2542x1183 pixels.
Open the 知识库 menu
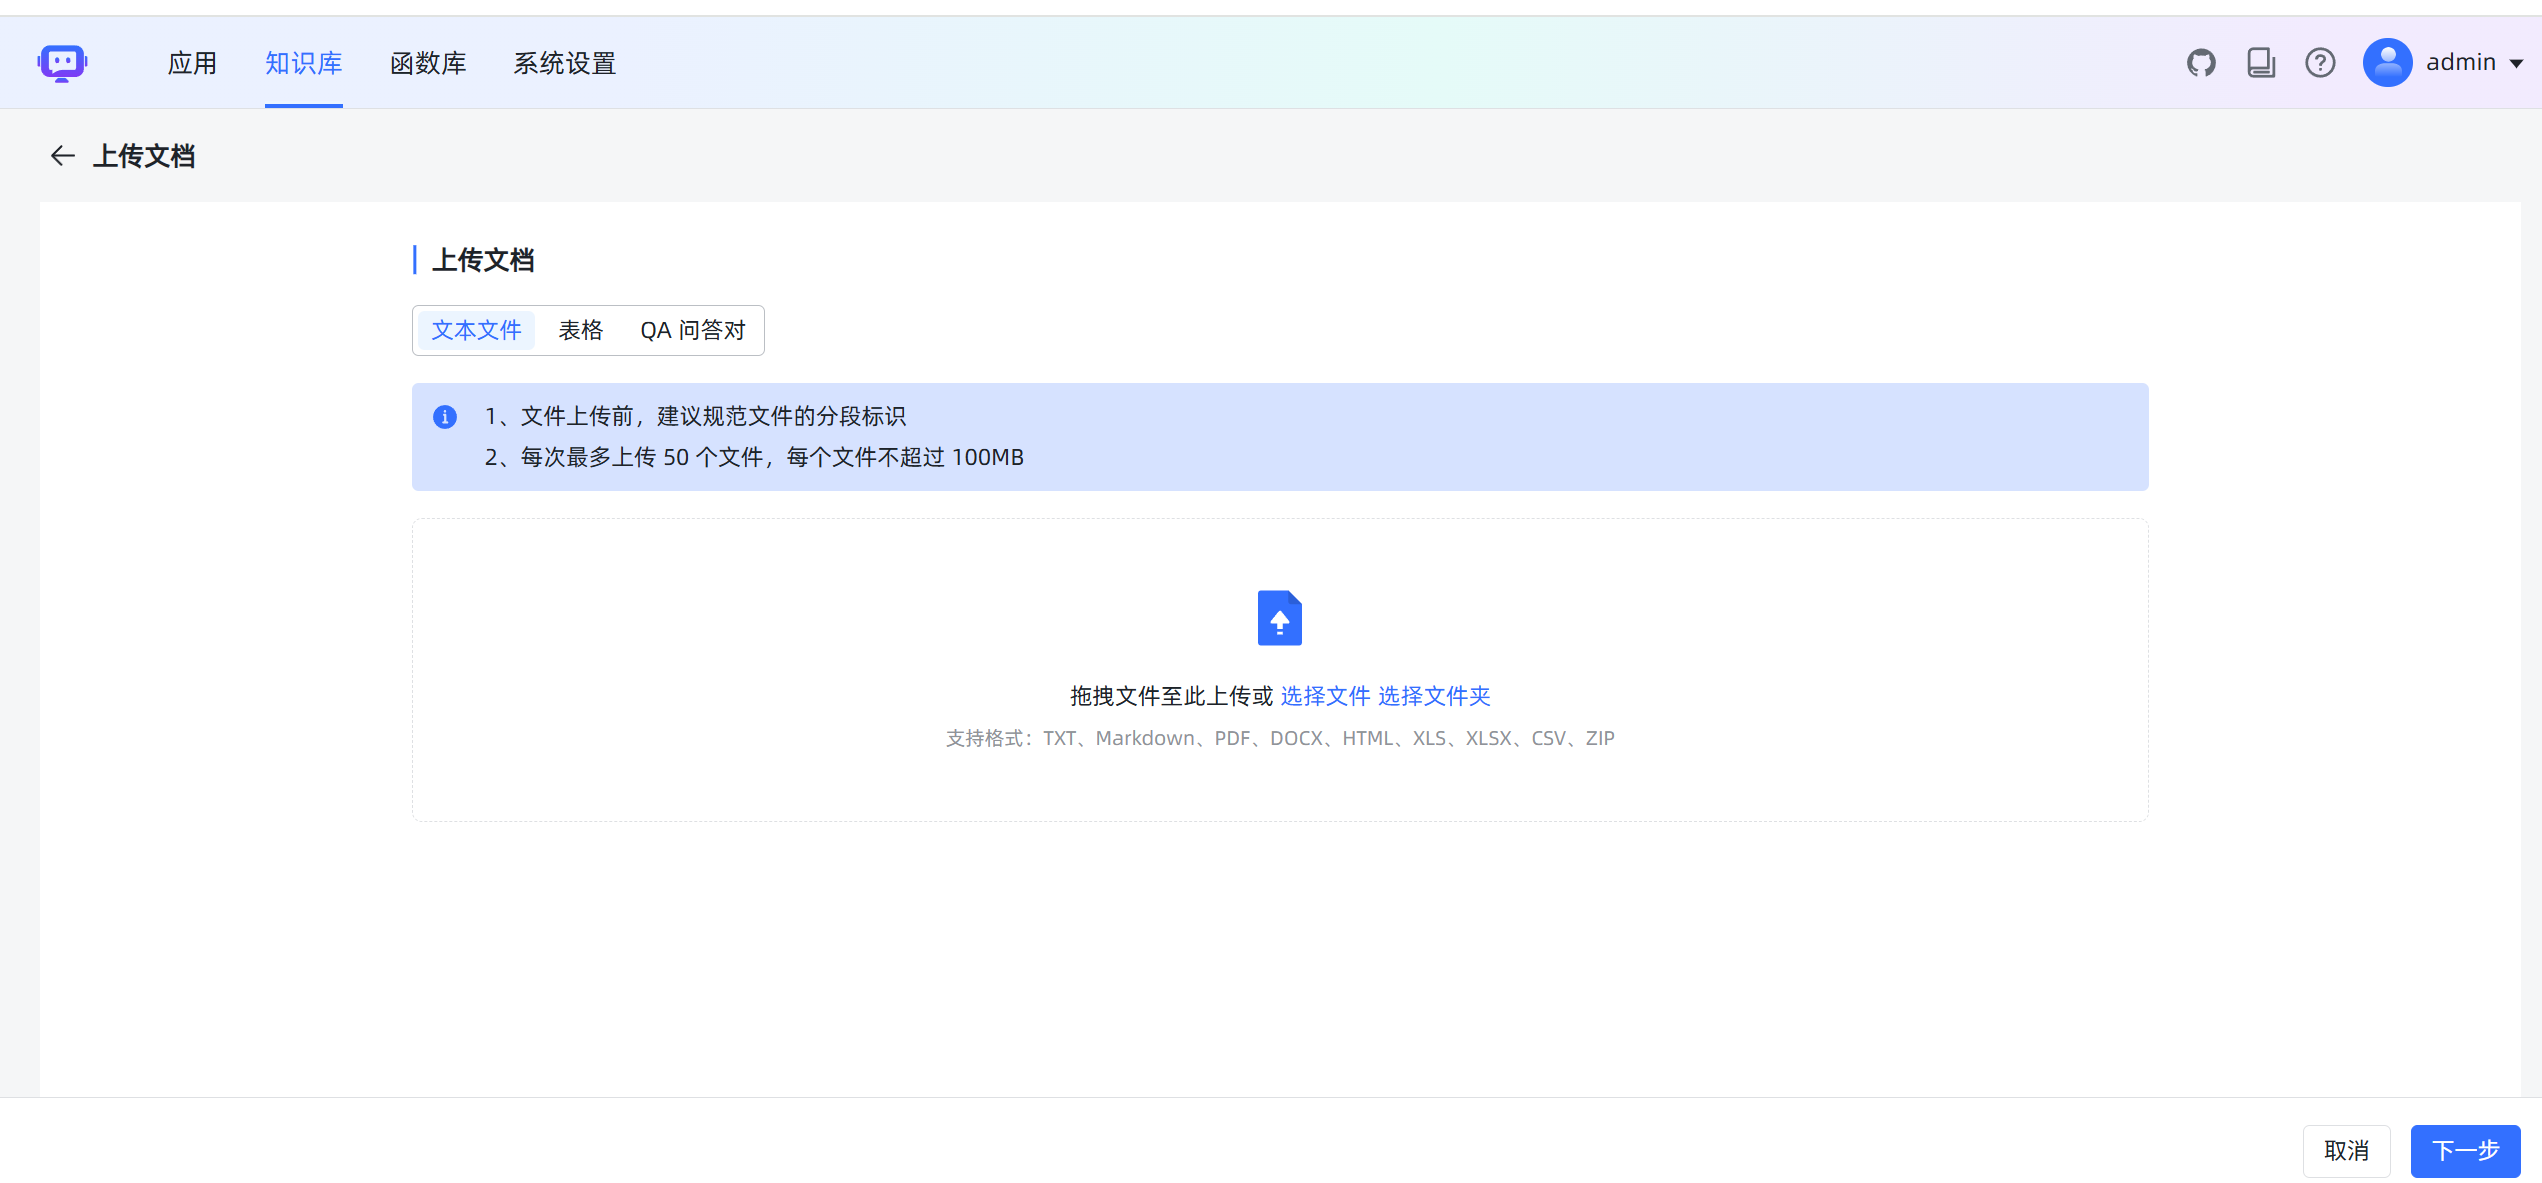point(304,63)
